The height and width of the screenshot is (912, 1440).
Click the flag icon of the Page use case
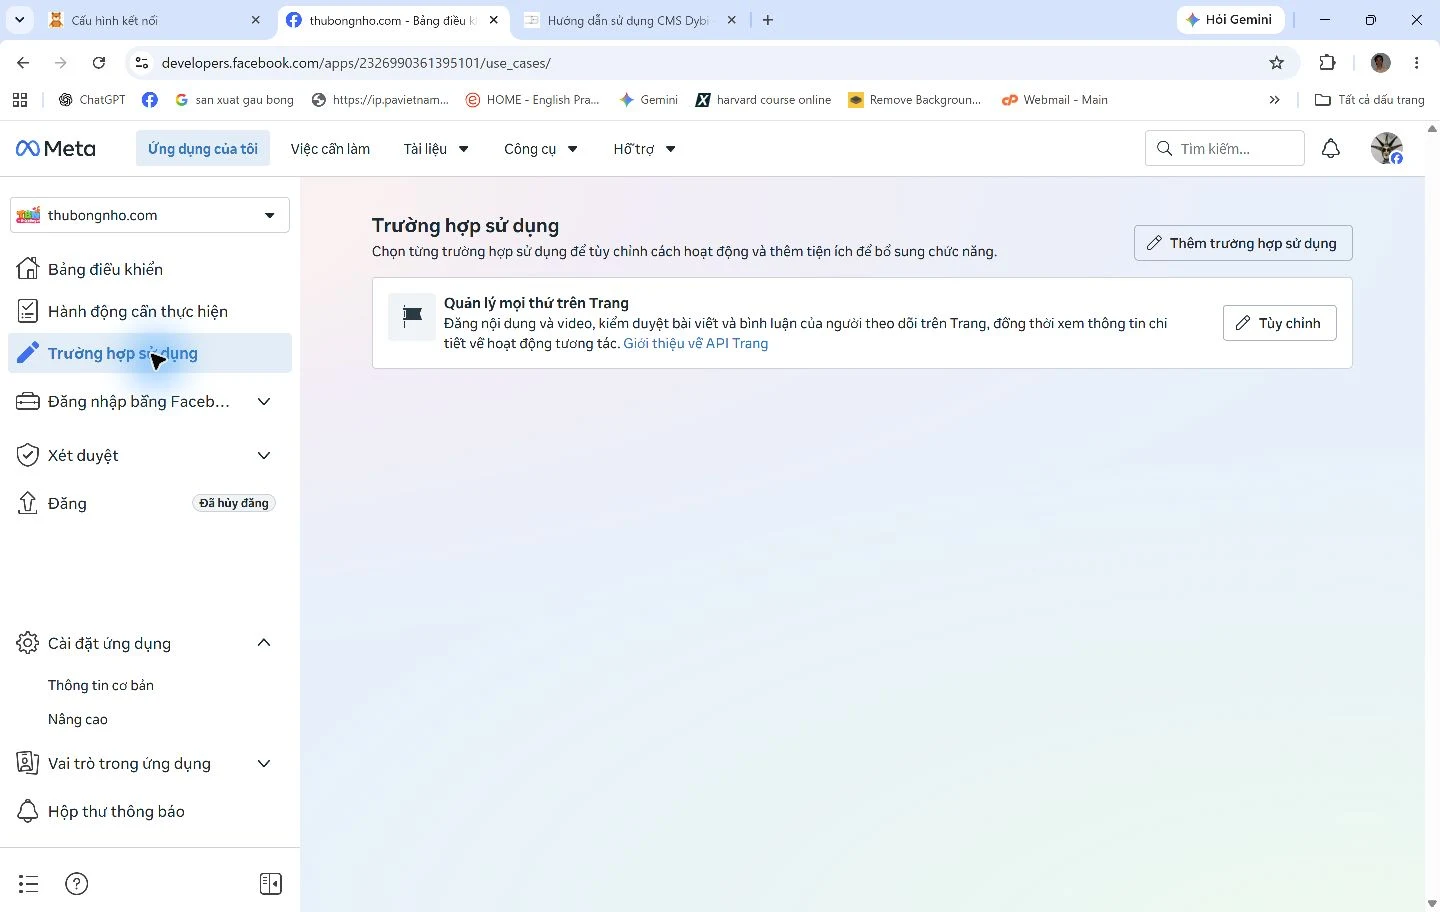412,317
